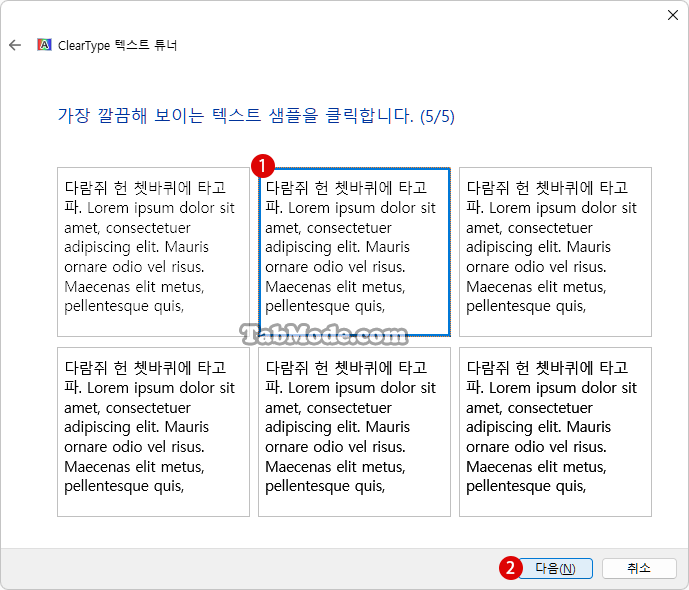Screen dimensions: 689x590
Task: Click the heading 가장 깔끔해 보이는 텍스트 샘플을 클릭합니다. (5/5)
Action: [x=256, y=116]
